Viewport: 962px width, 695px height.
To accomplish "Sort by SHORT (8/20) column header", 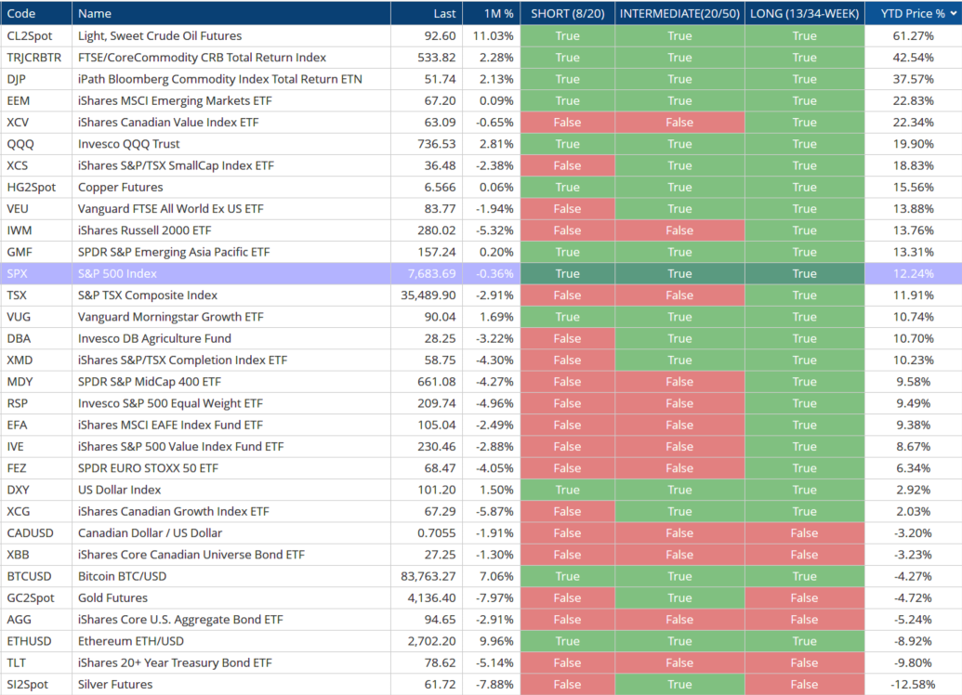I will pos(568,13).
